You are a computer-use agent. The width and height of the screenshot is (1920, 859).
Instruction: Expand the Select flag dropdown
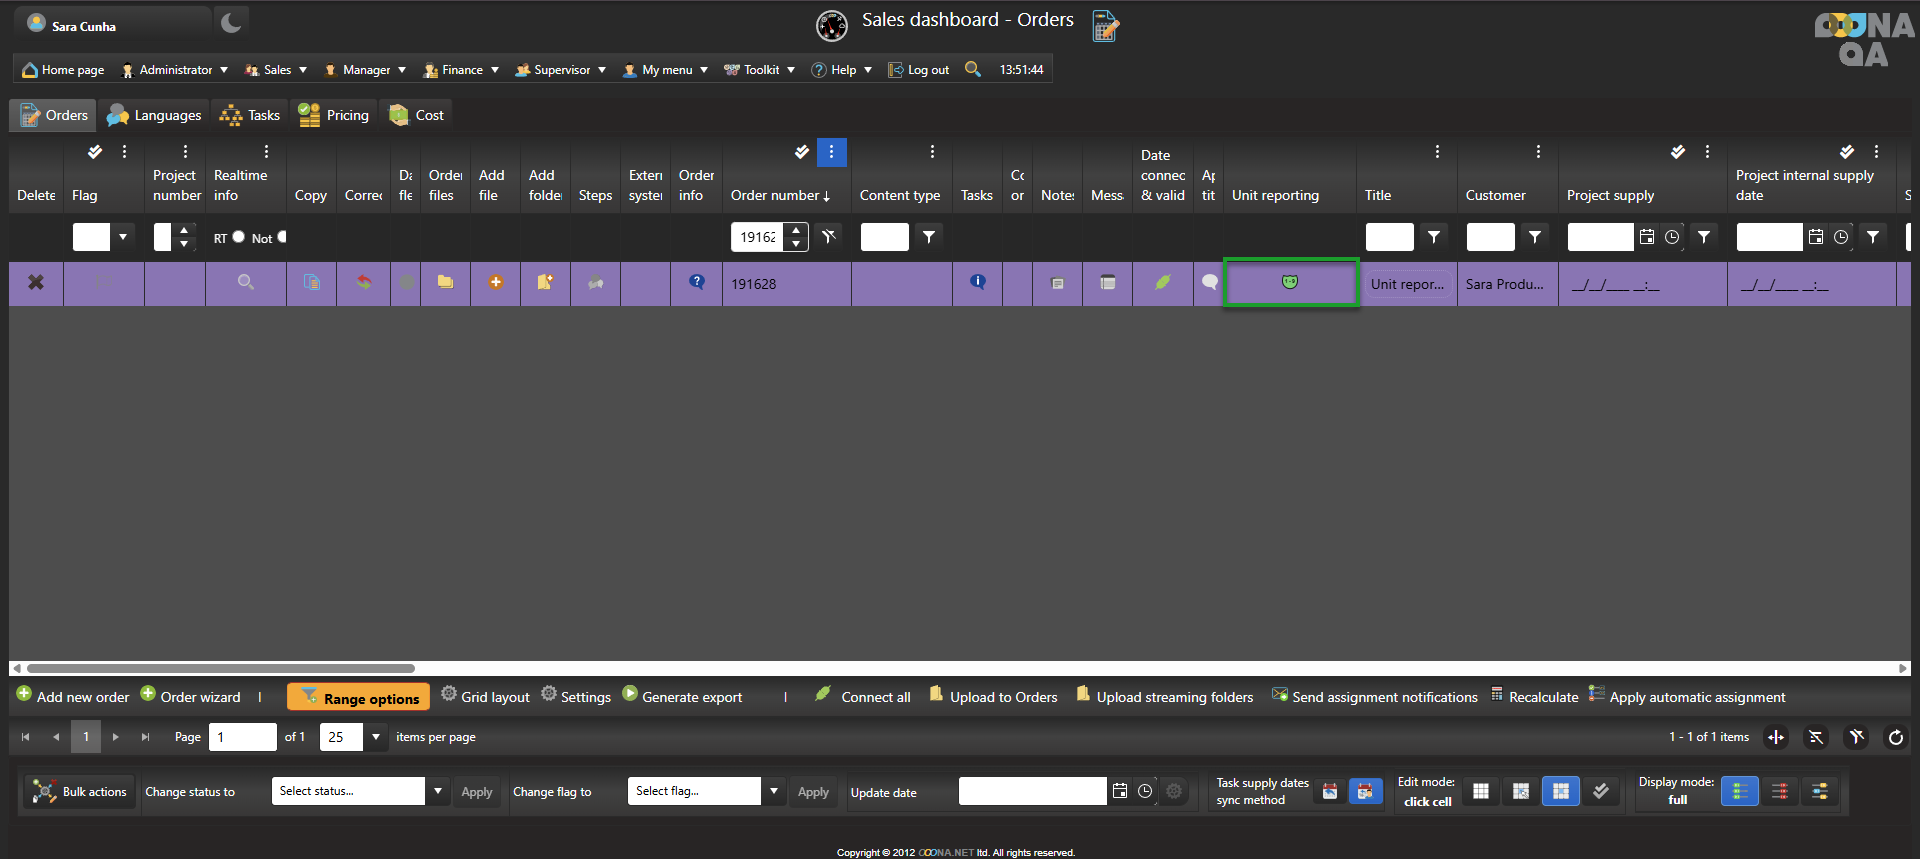(774, 791)
